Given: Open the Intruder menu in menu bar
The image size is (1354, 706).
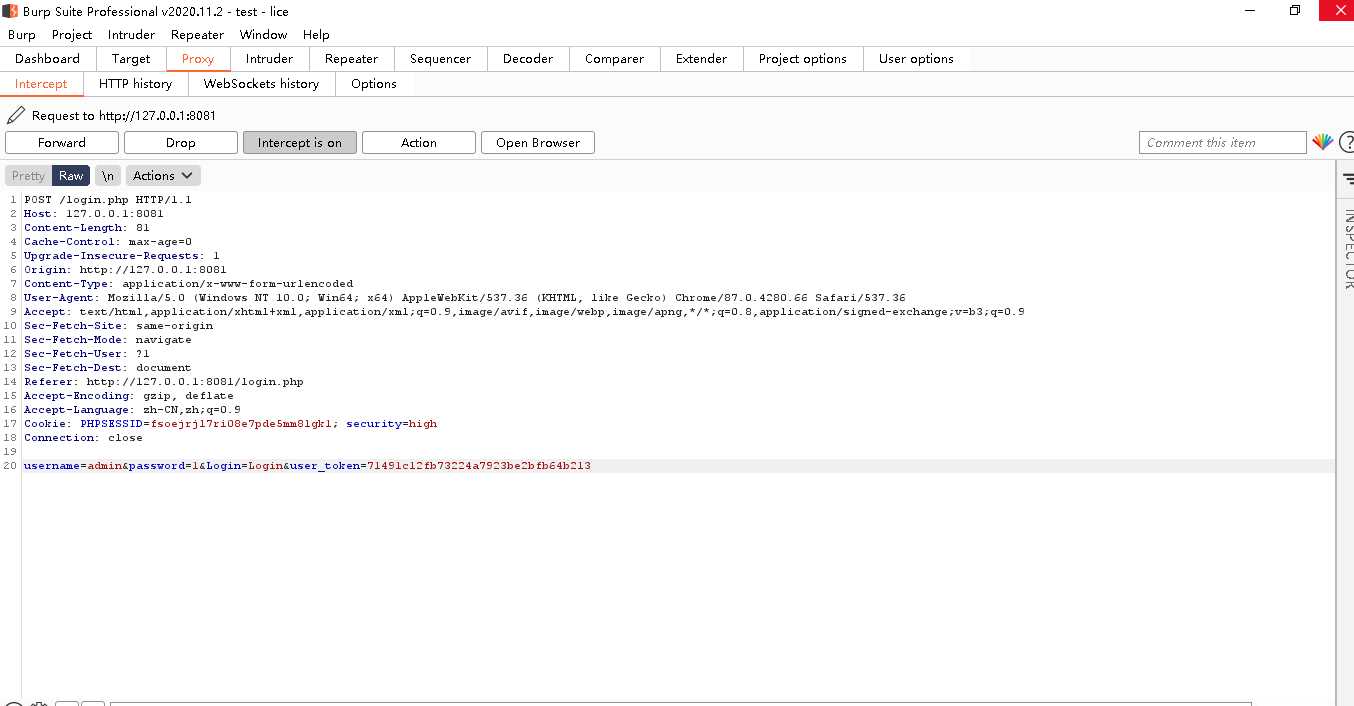Looking at the screenshot, I should (131, 34).
